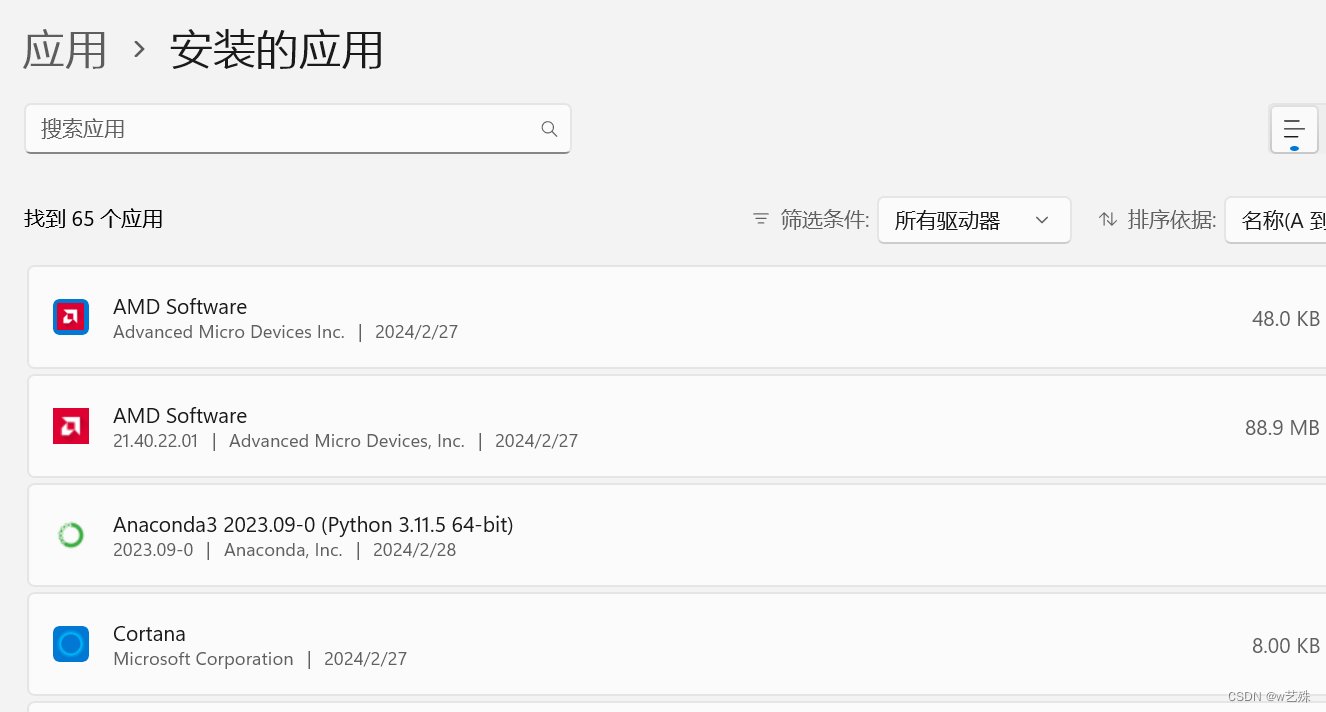Click the Anaconda3 green ring icon
The image size is (1326, 712).
71,535
